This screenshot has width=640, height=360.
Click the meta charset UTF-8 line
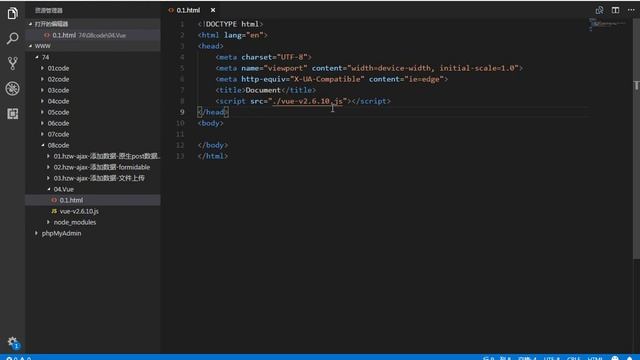tap(264, 57)
